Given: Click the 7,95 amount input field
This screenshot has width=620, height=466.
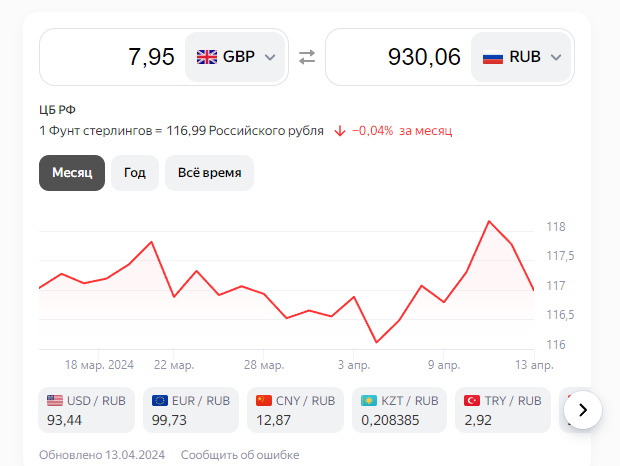Looking at the screenshot, I should point(112,57).
